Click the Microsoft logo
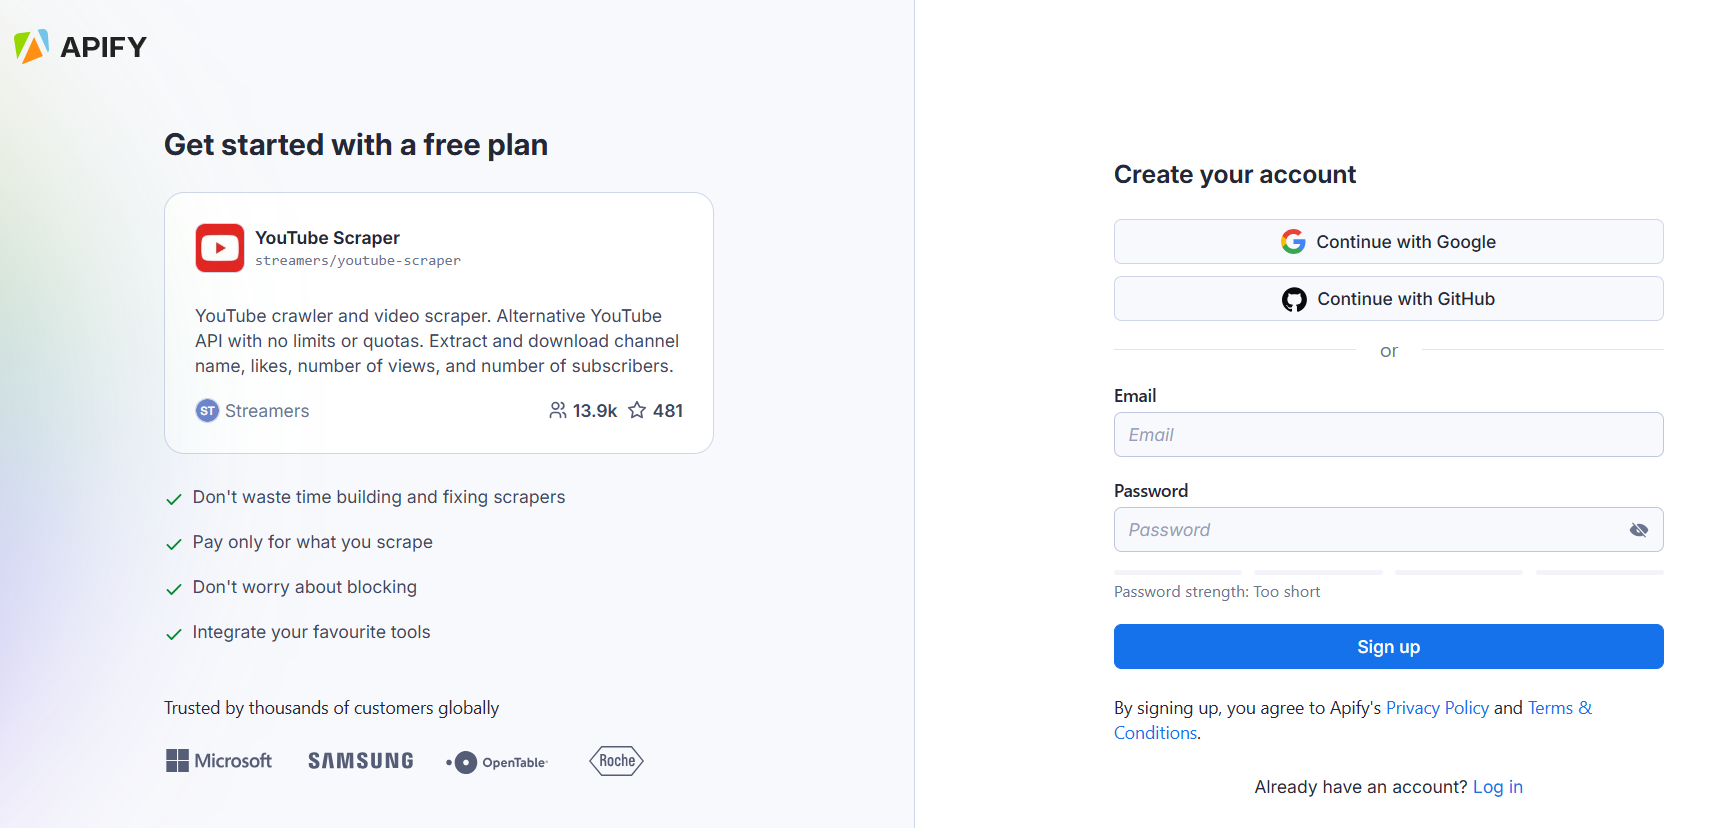1731x828 pixels. (x=218, y=760)
